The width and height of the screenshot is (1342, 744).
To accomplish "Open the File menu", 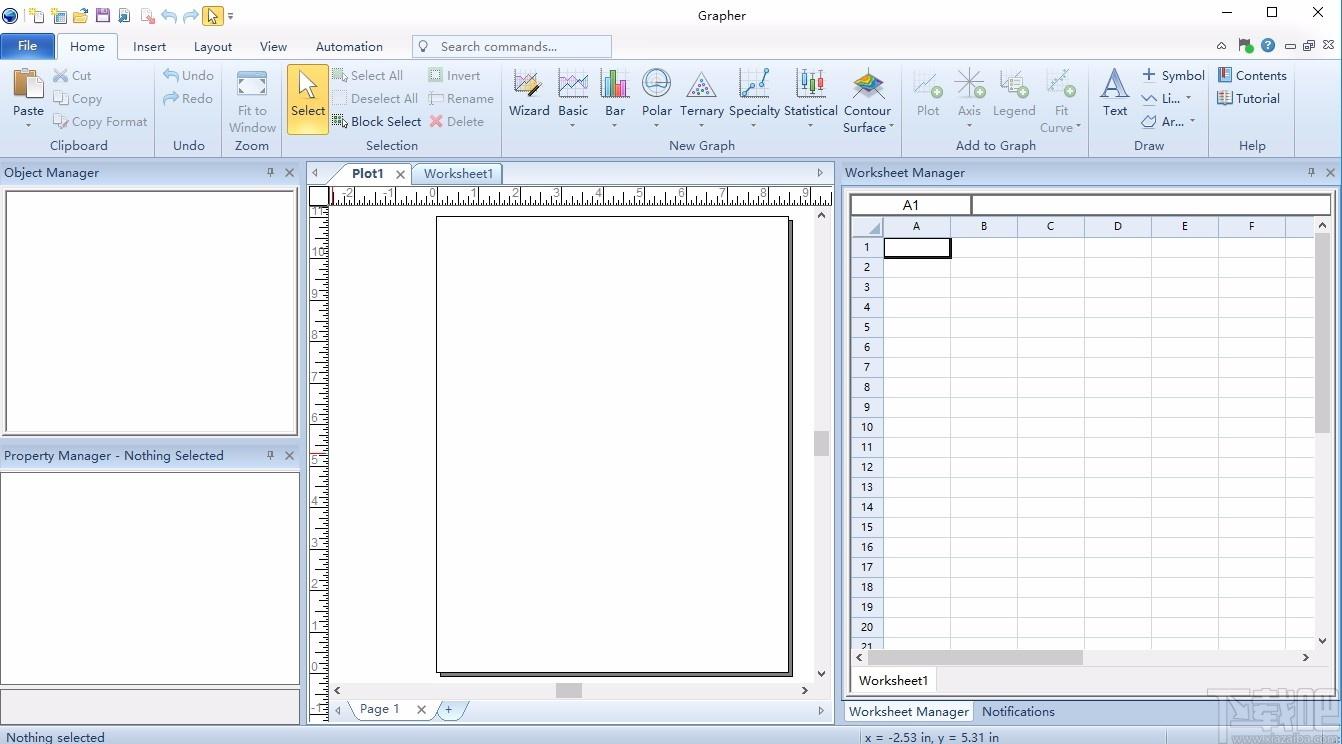I will point(27,46).
